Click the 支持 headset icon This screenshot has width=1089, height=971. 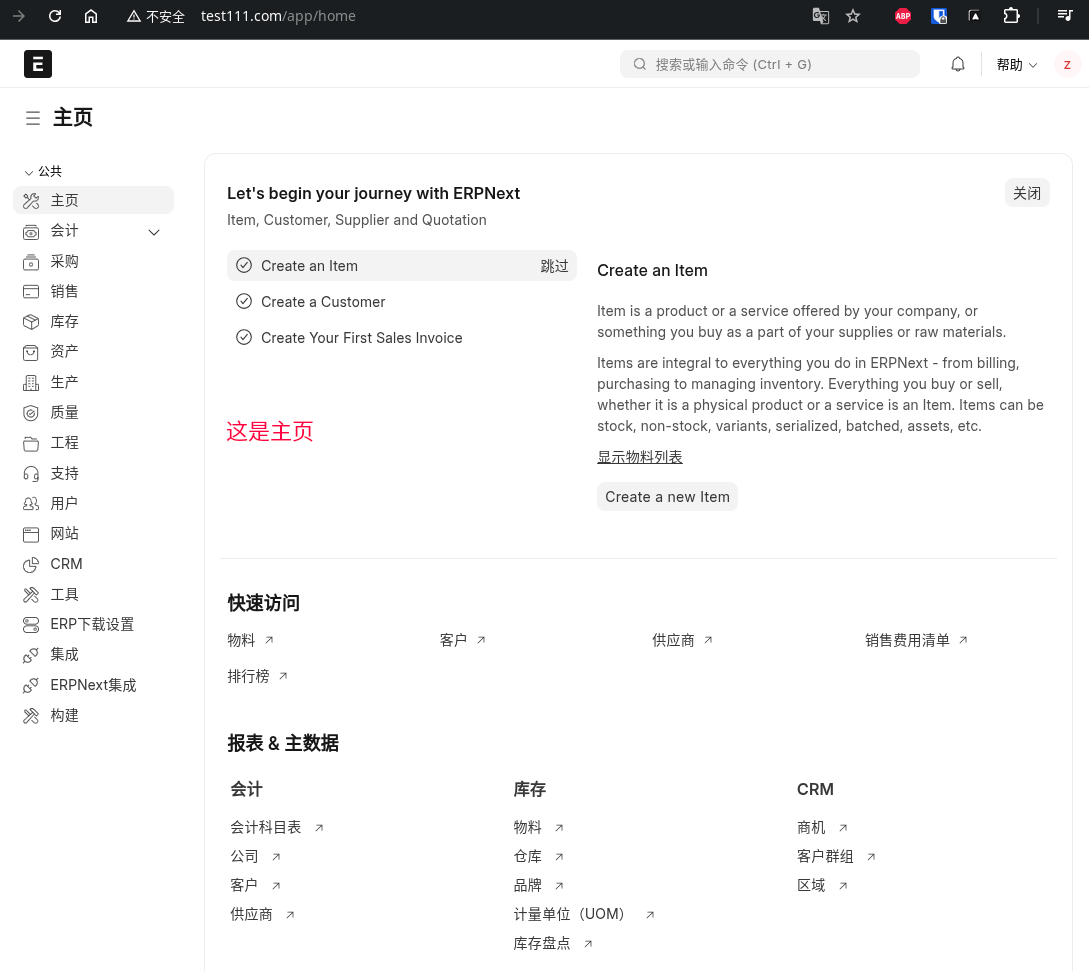pyautogui.click(x=31, y=474)
